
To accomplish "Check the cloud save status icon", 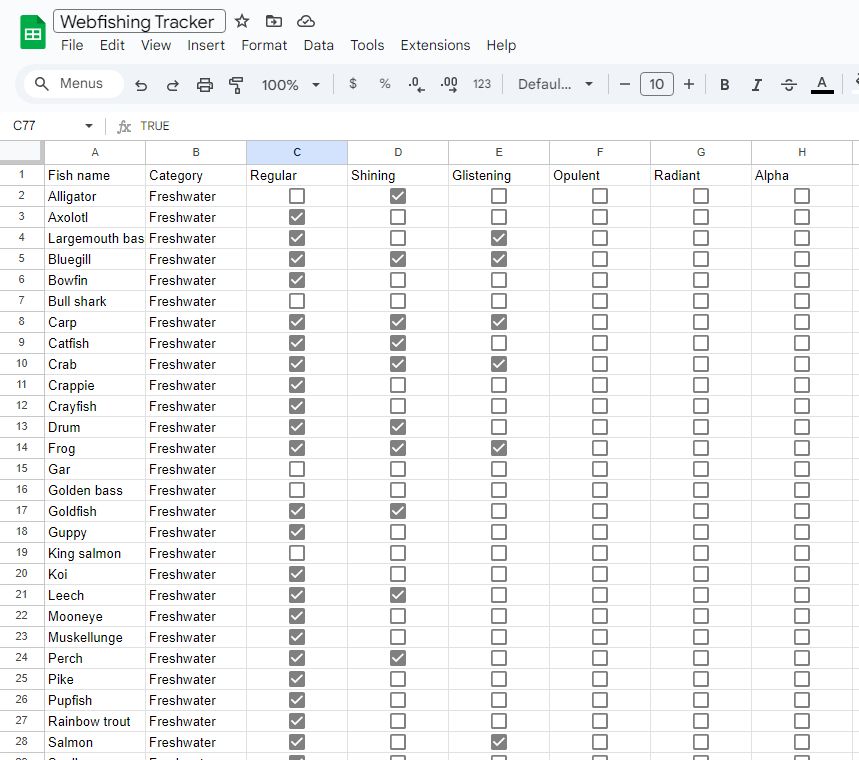I will coord(306,21).
